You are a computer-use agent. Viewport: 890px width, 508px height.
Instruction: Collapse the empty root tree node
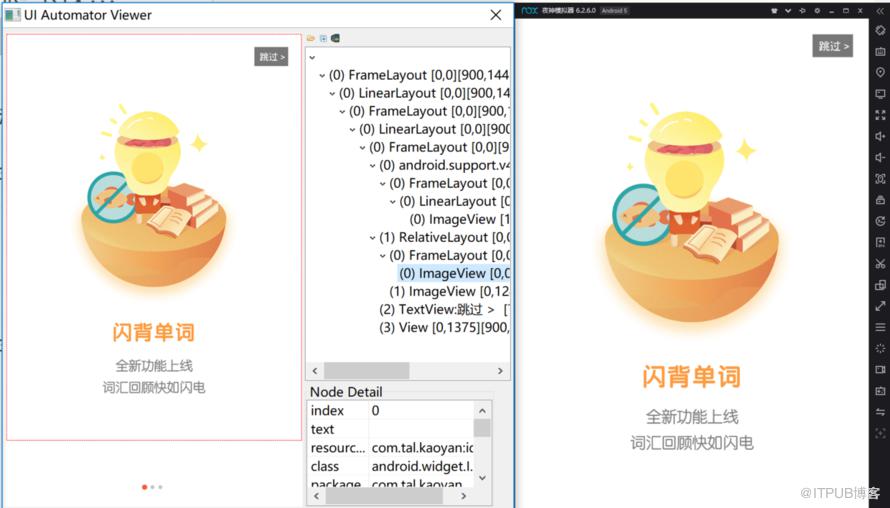[x=312, y=57]
